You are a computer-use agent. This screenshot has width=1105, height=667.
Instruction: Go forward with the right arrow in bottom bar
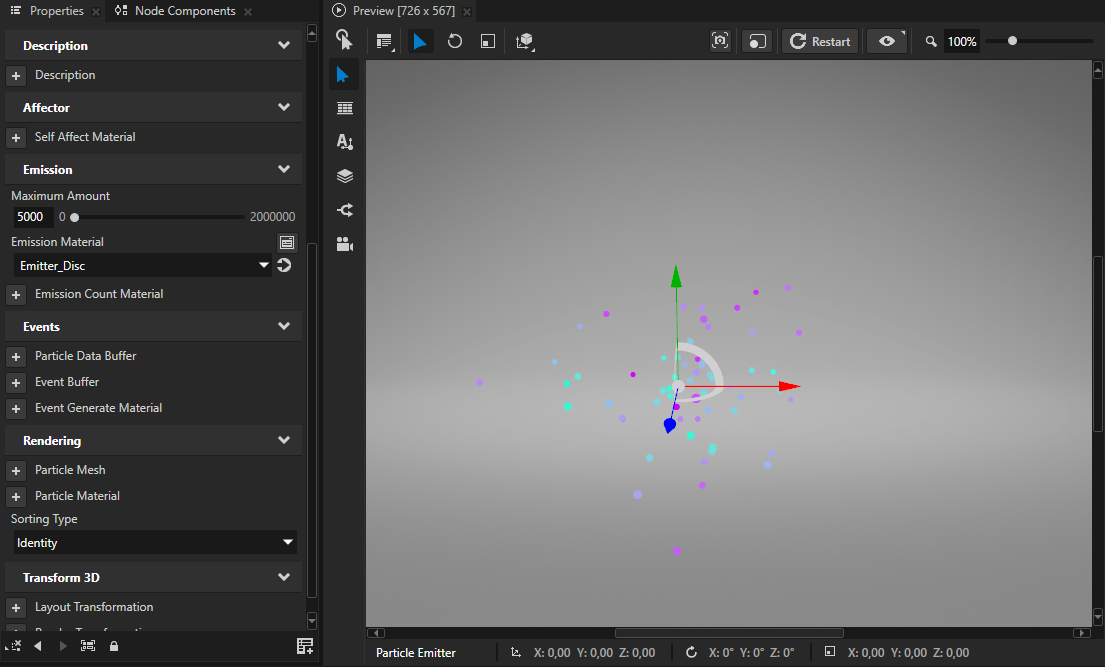(x=63, y=646)
